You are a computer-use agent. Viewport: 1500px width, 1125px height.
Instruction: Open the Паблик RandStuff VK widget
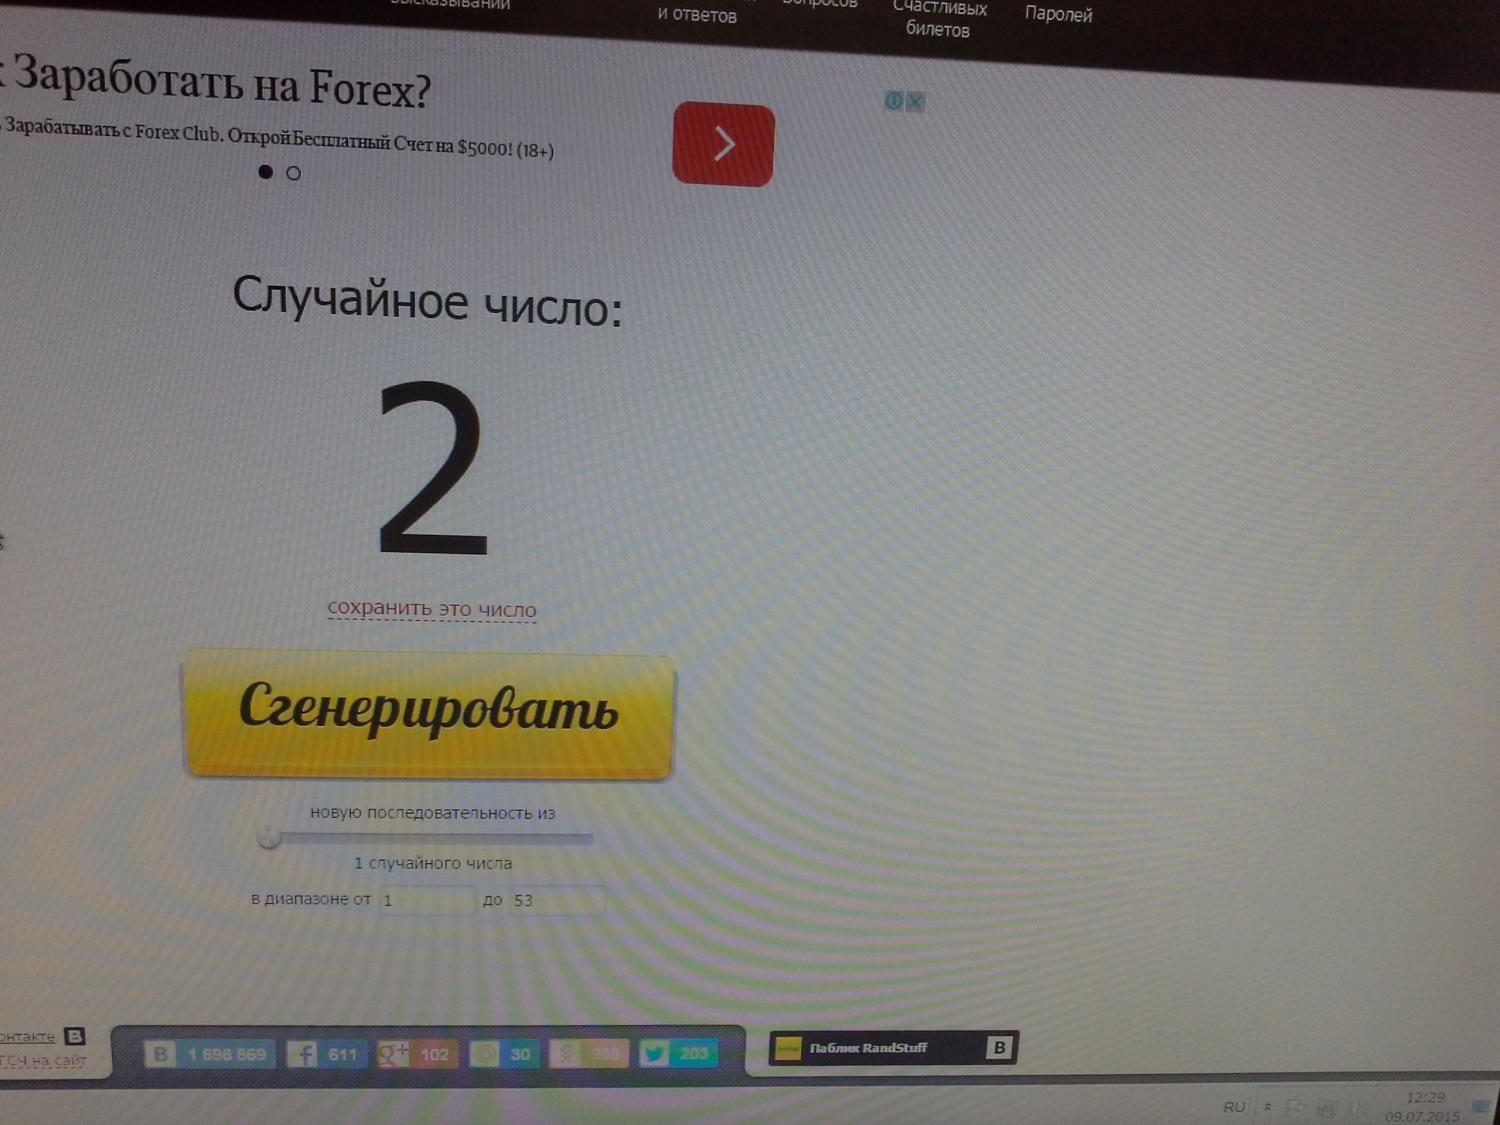click(892, 1047)
